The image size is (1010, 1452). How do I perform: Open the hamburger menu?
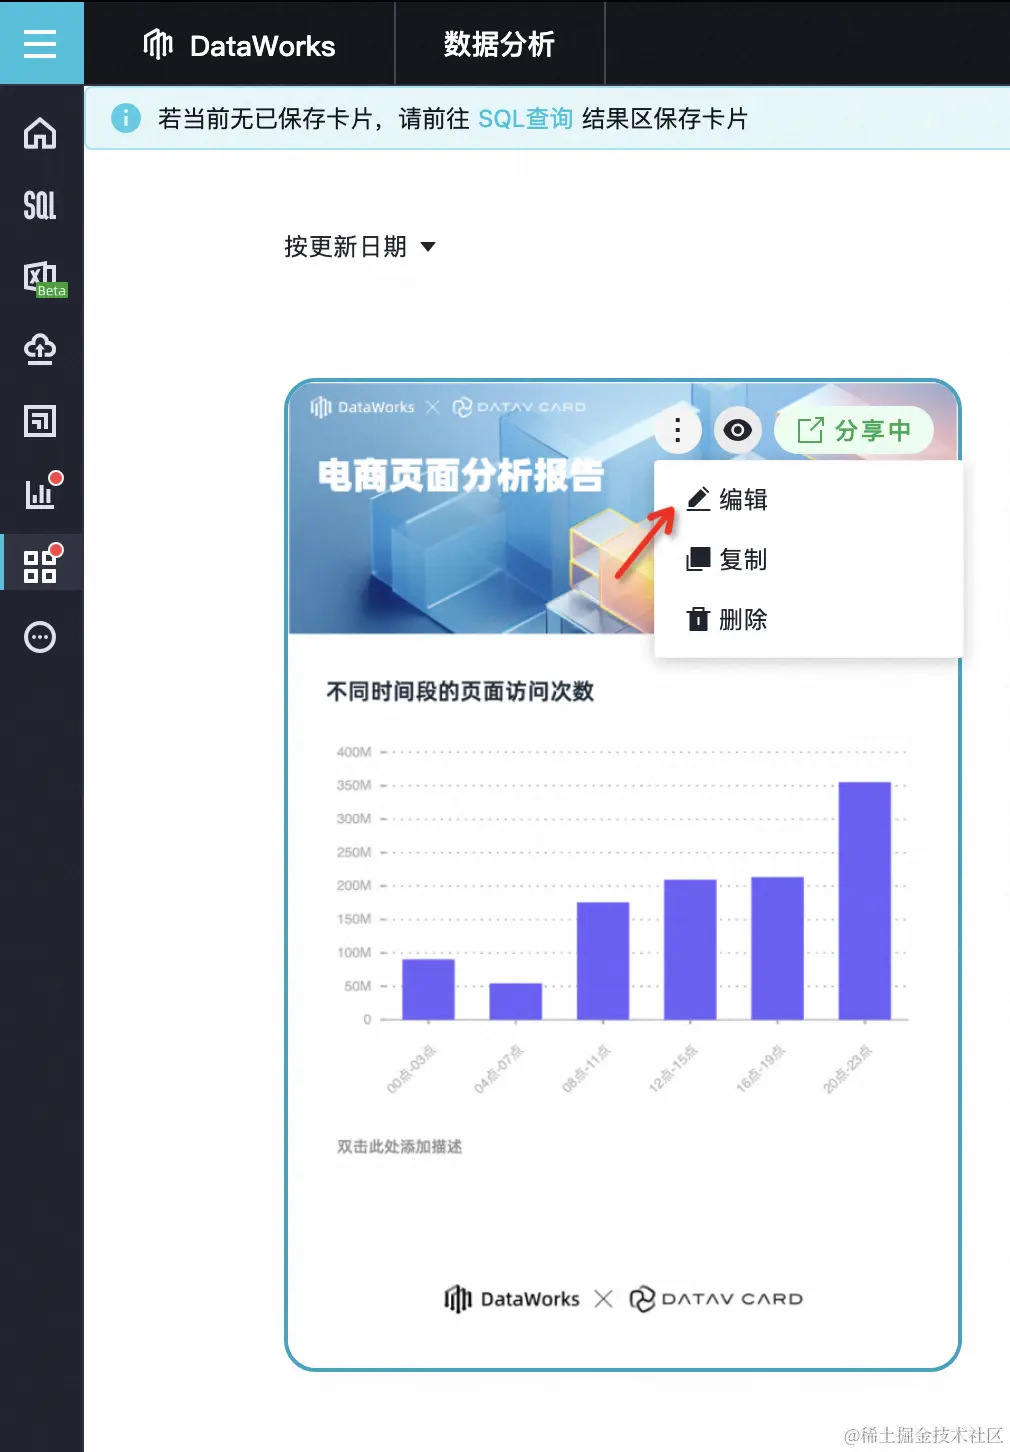click(40, 44)
